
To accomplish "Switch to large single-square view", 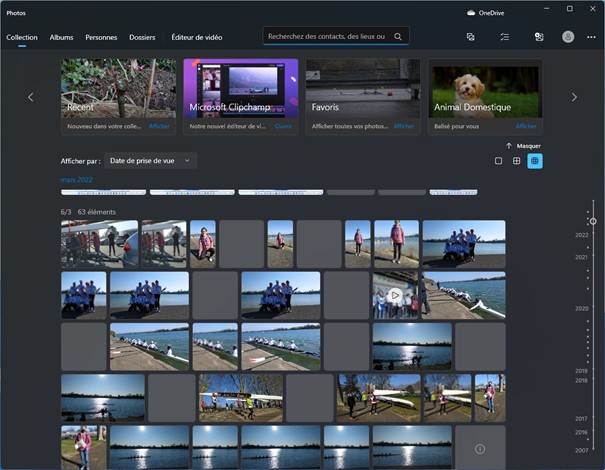I will [x=498, y=161].
